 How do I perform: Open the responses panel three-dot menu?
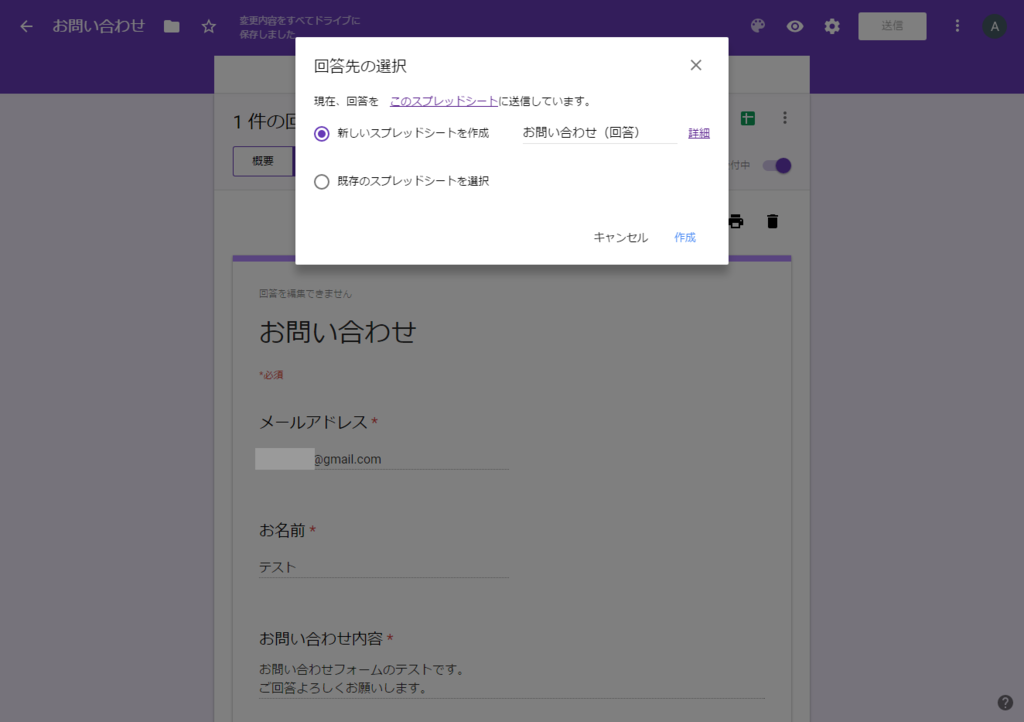pos(785,118)
